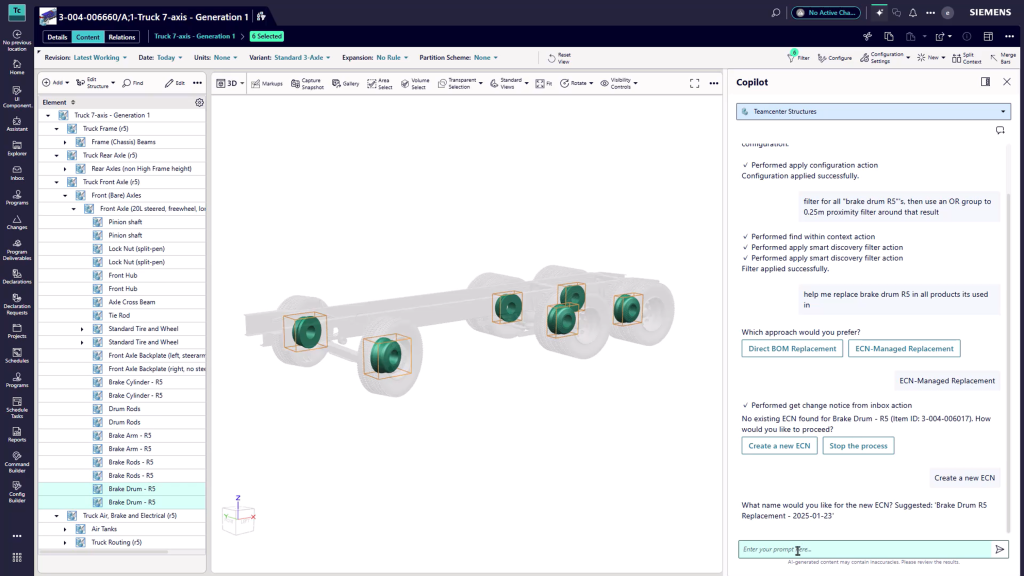Click Create a new ECN button
Image resolution: width=1024 pixels, height=576 pixels.
[x=779, y=446]
